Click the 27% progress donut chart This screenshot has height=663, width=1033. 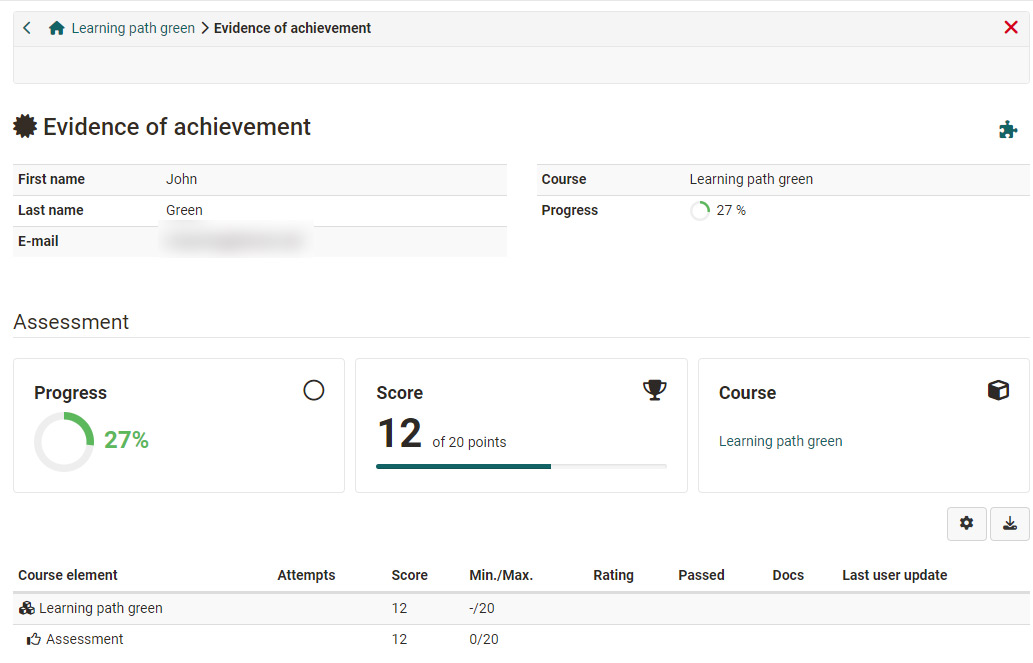[x=63, y=440]
